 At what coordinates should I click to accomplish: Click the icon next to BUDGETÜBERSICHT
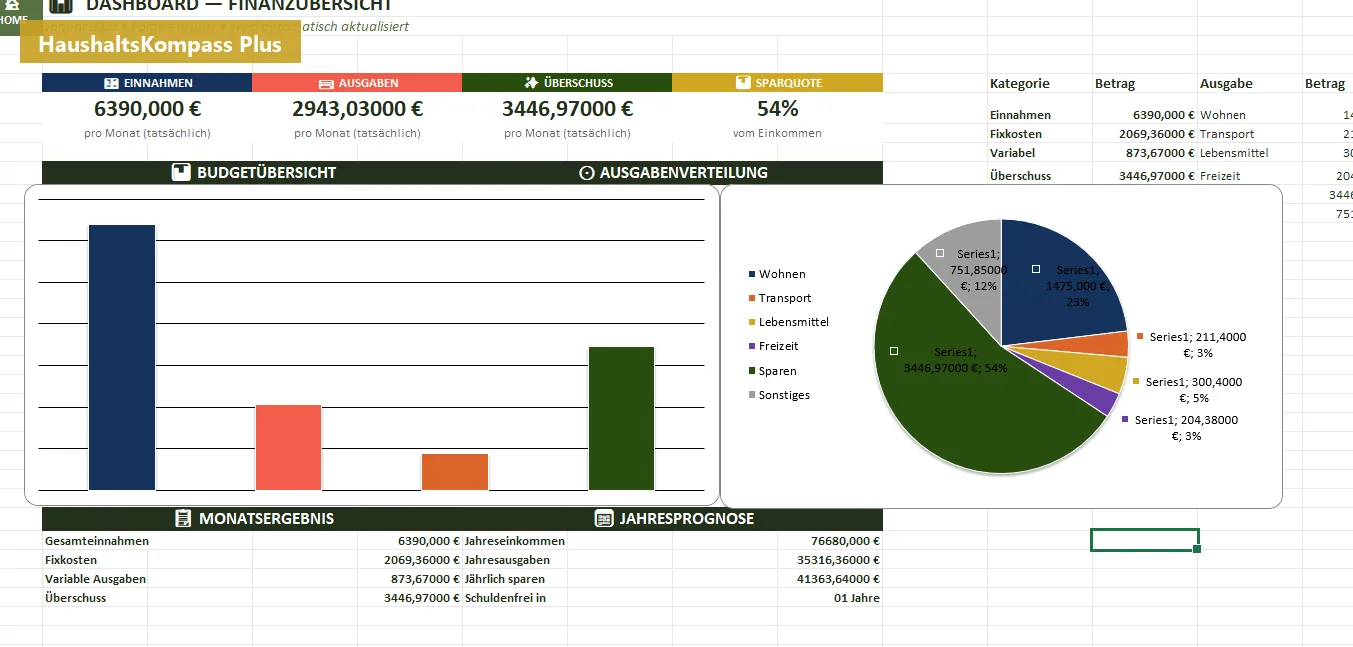181,172
